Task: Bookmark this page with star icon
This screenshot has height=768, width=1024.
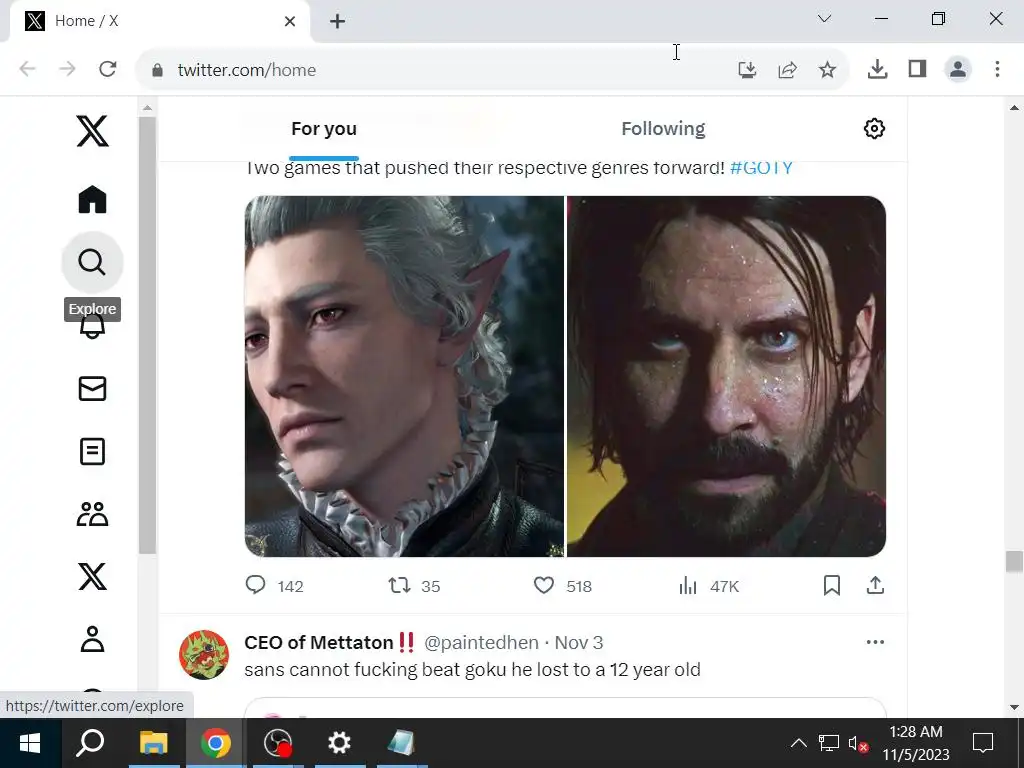Action: coord(827,69)
